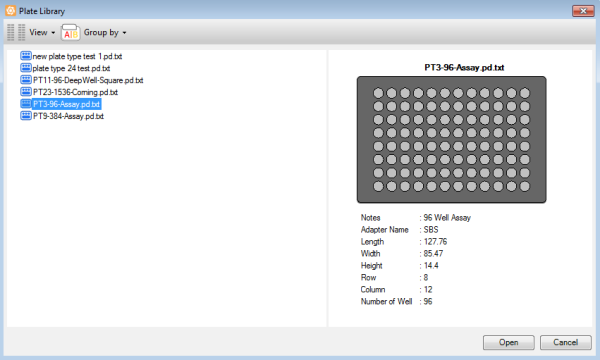Click the Open button

(509, 342)
